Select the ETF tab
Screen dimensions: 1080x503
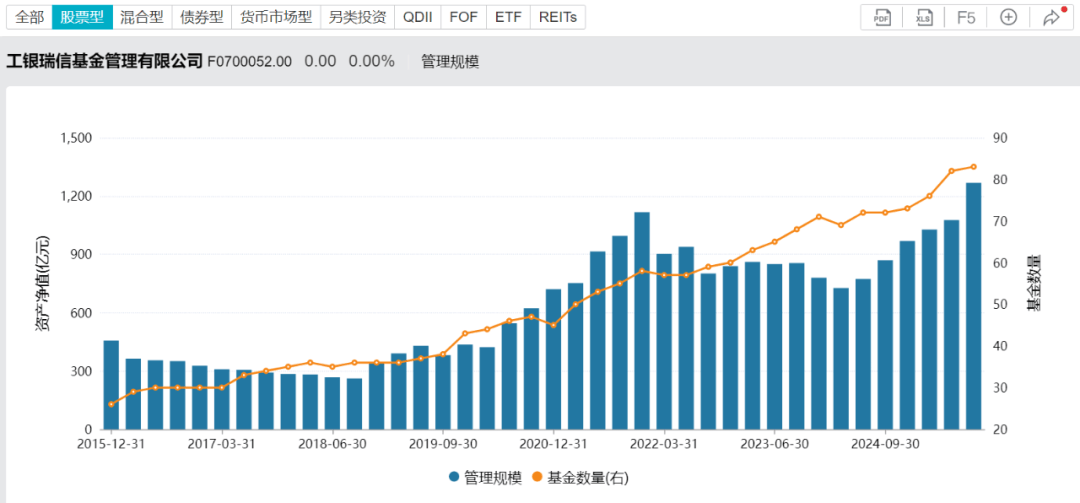coord(508,17)
